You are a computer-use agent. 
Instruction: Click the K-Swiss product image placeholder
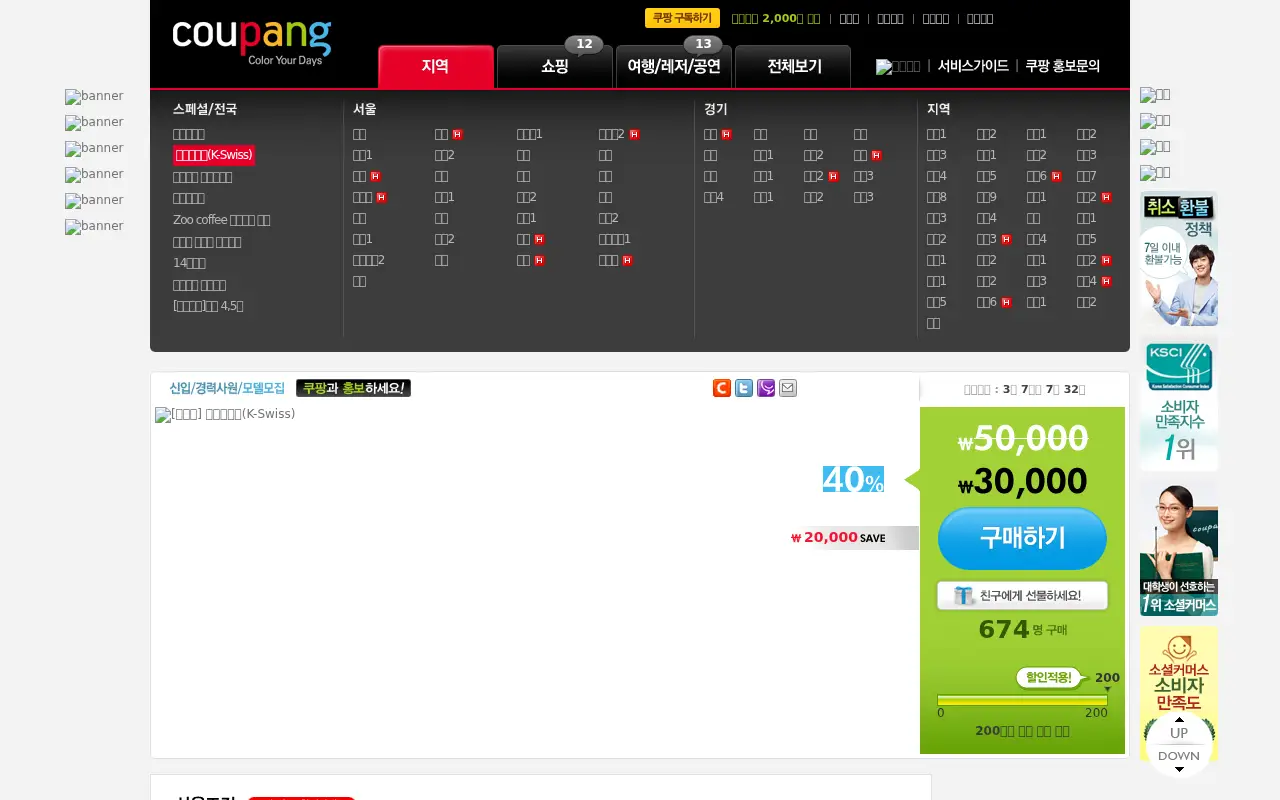tap(225, 414)
